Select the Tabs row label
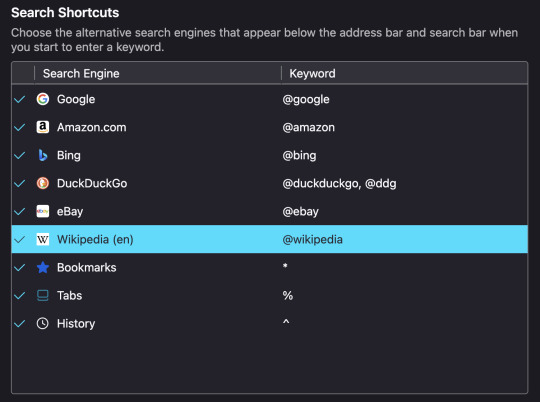The width and height of the screenshot is (540, 402). 70,296
